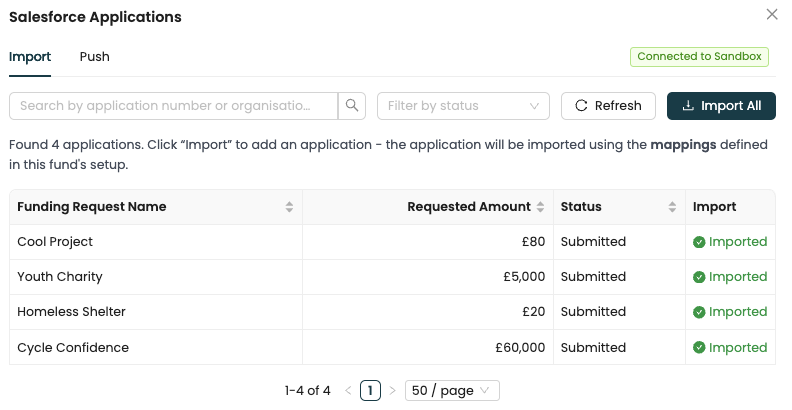Click Submitted status for Cycle Confidence
The image size is (792, 410).
(593, 347)
